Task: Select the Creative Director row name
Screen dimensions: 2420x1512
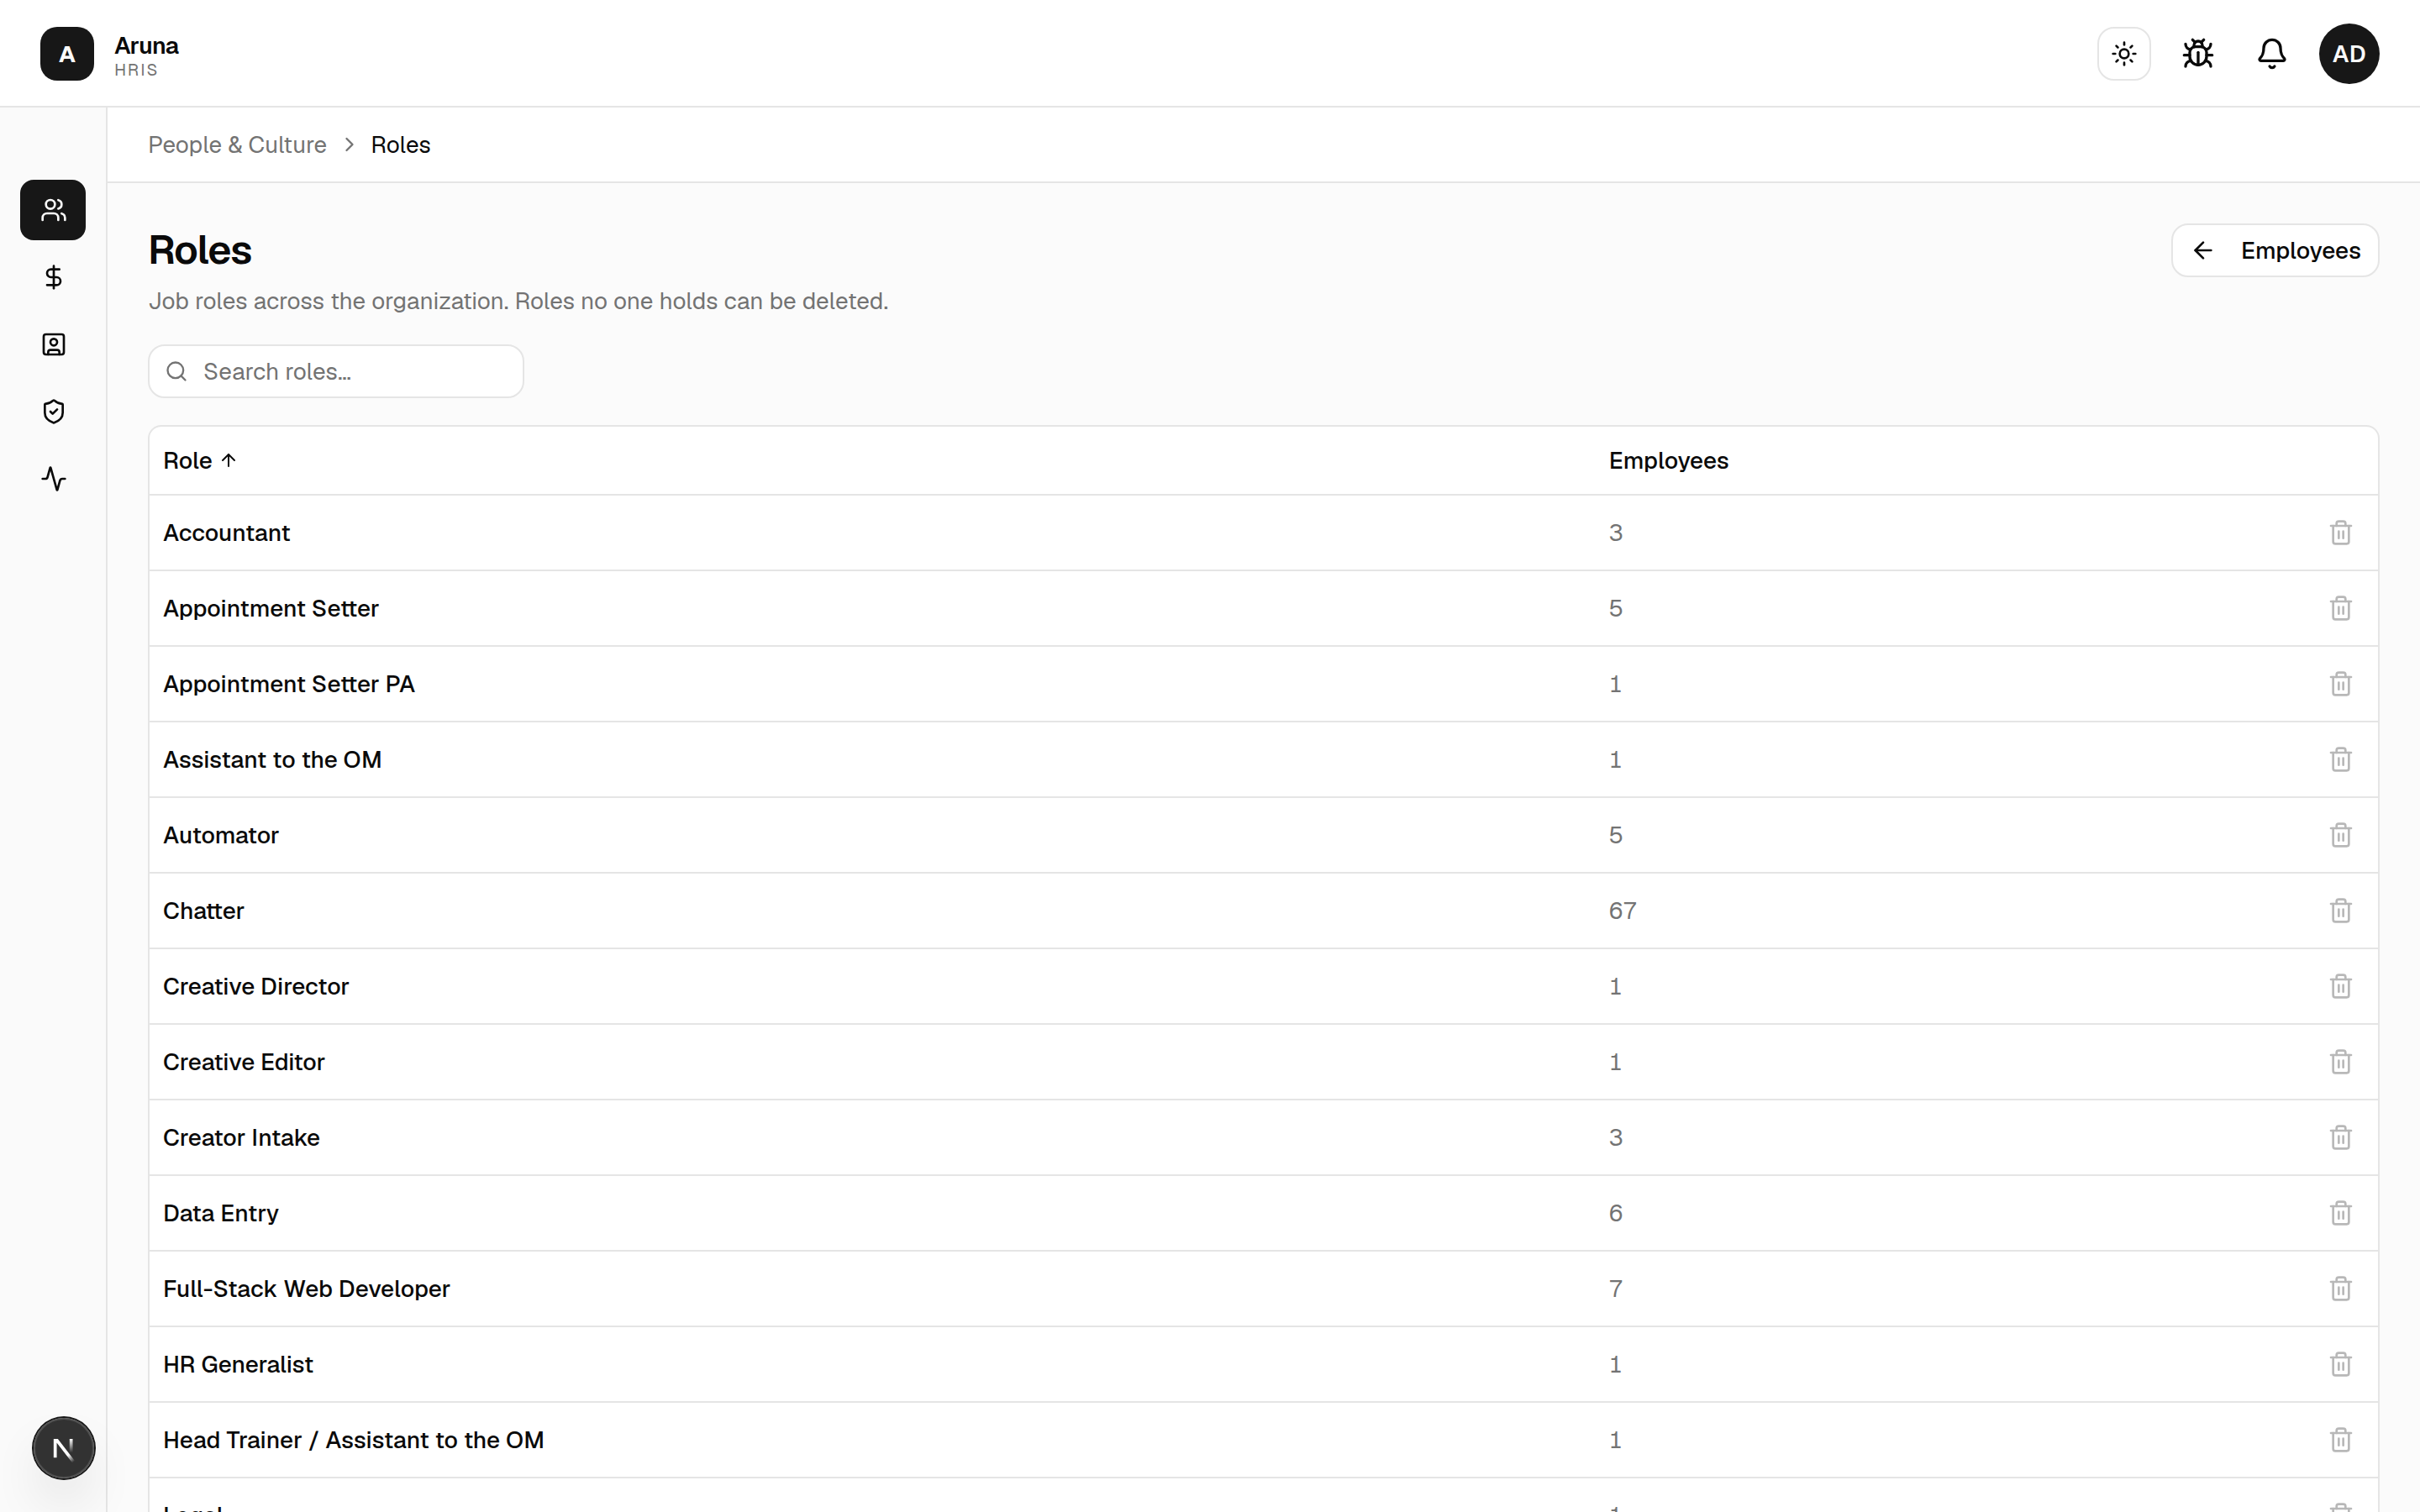Action: [x=256, y=986]
